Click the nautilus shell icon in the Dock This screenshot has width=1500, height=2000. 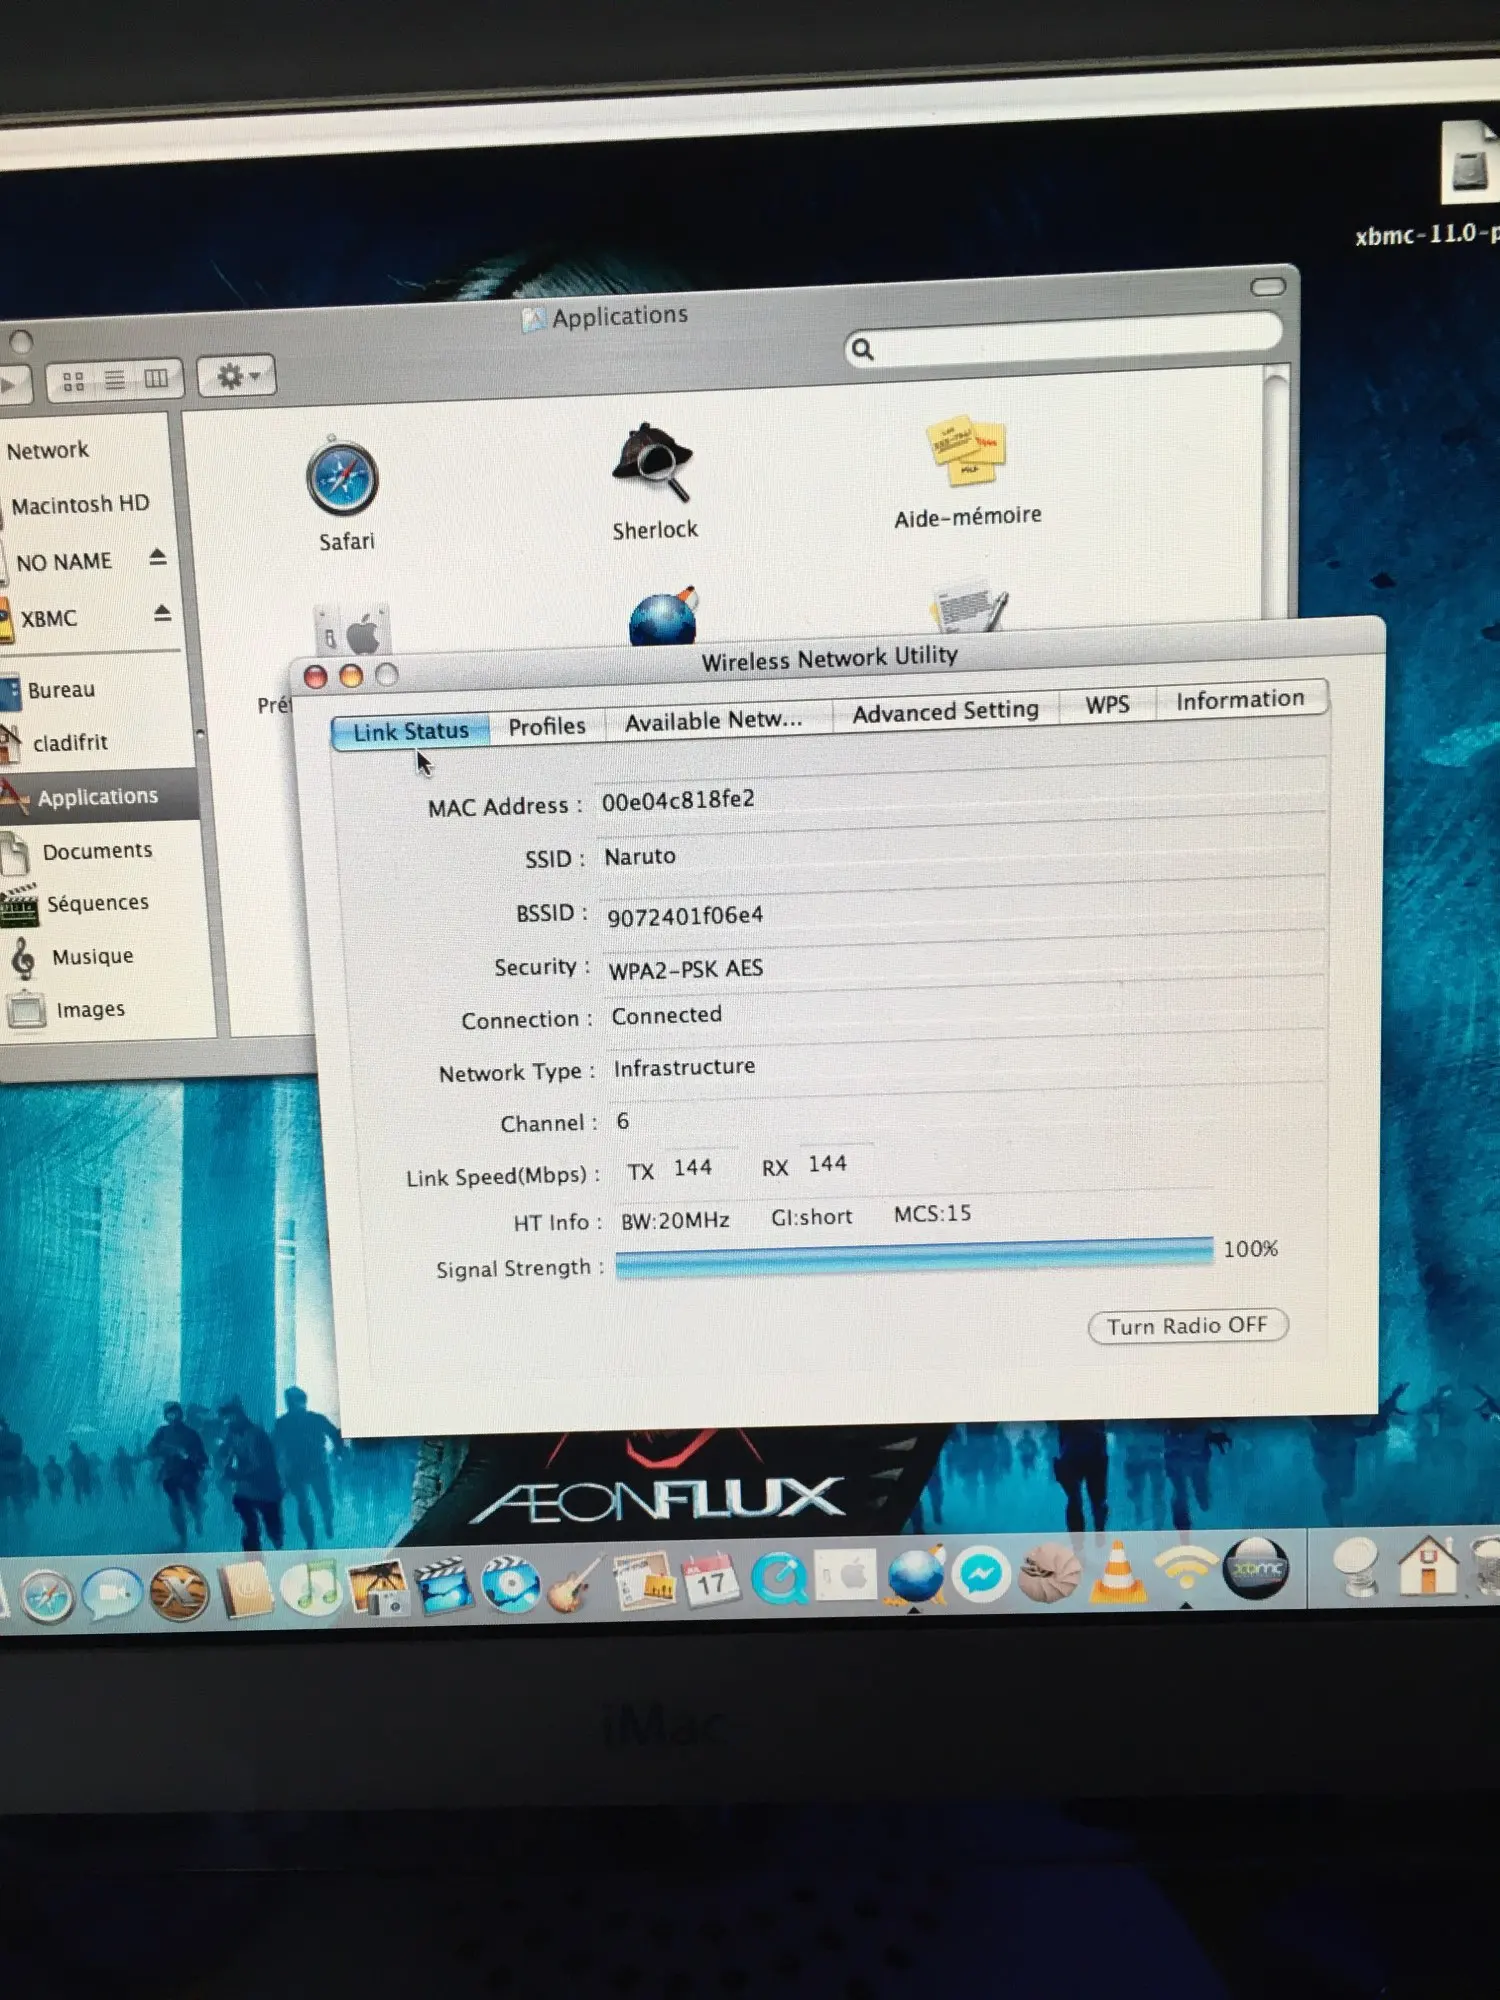pyautogui.click(x=1048, y=1572)
